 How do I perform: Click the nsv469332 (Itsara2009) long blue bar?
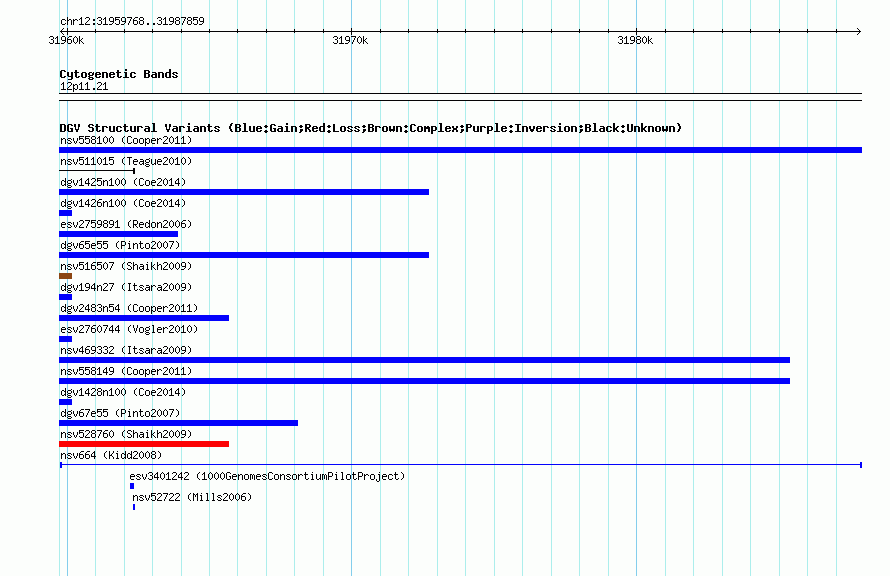pyautogui.click(x=425, y=360)
